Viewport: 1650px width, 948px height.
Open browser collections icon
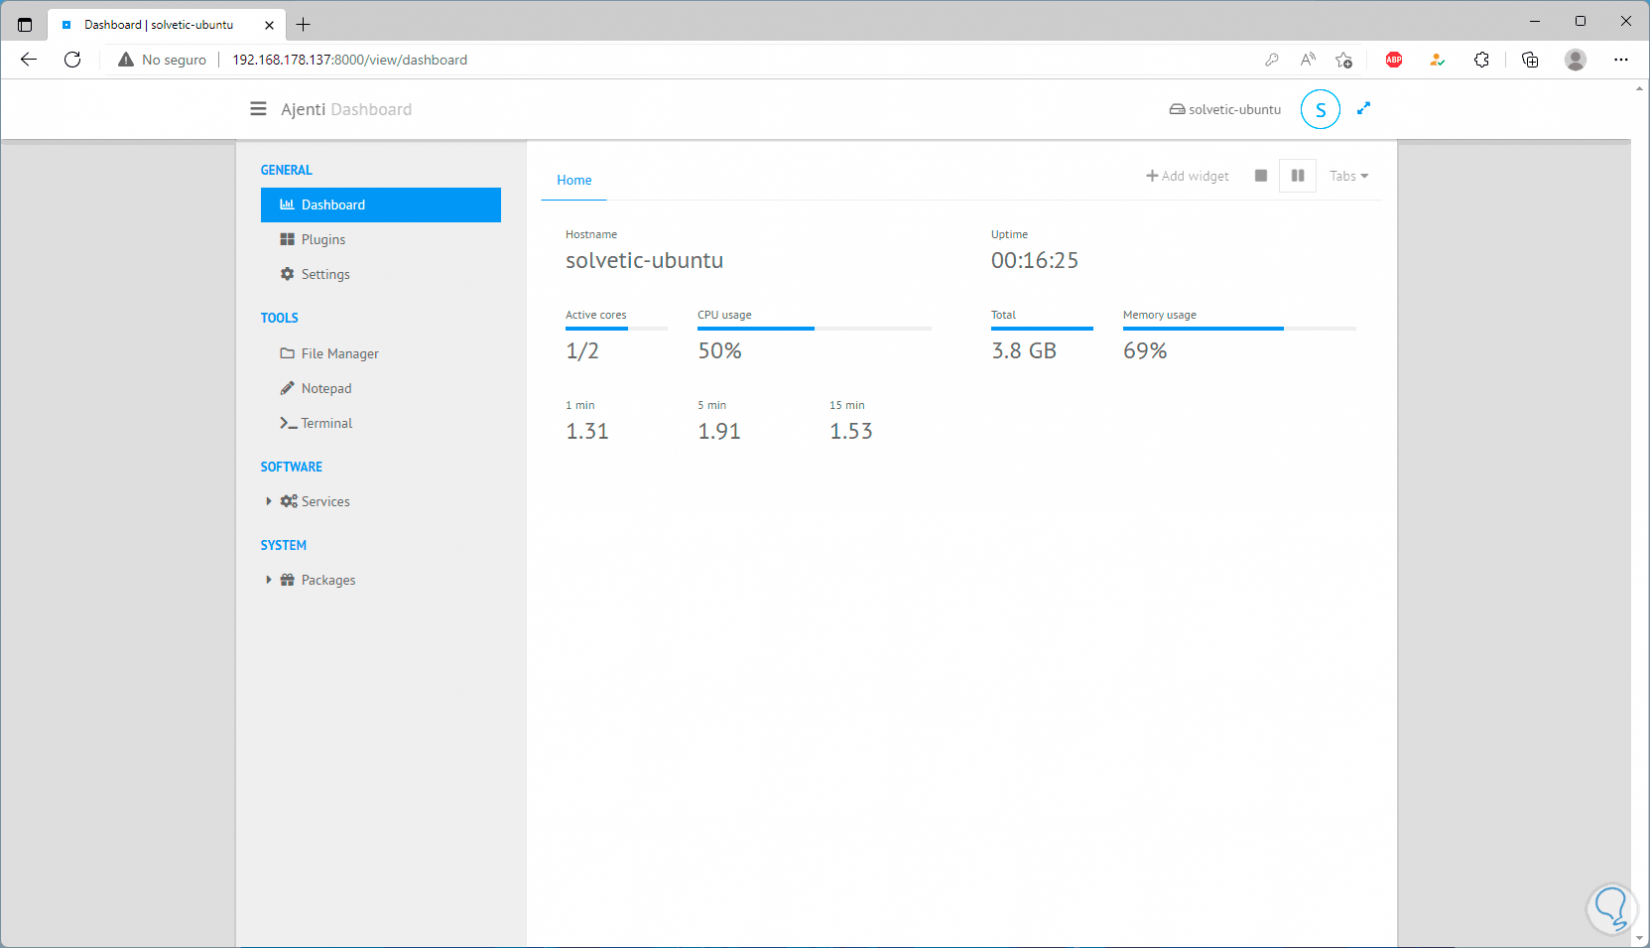(1529, 60)
